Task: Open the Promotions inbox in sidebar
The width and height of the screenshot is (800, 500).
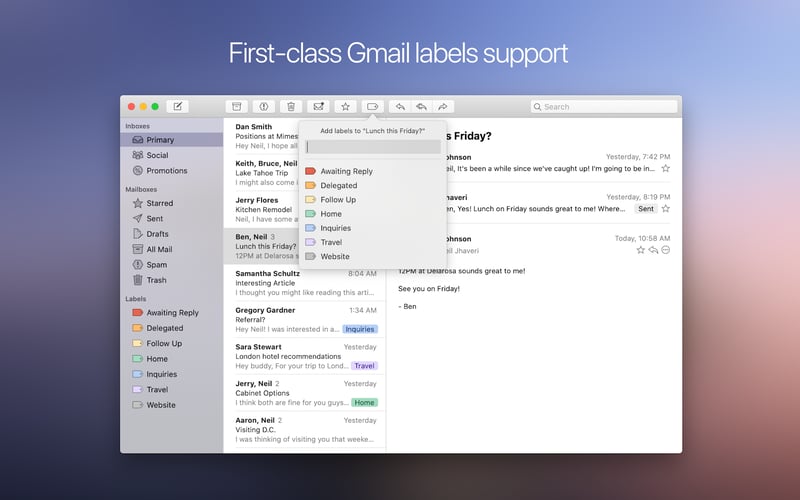Action: pyautogui.click(x=172, y=170)
